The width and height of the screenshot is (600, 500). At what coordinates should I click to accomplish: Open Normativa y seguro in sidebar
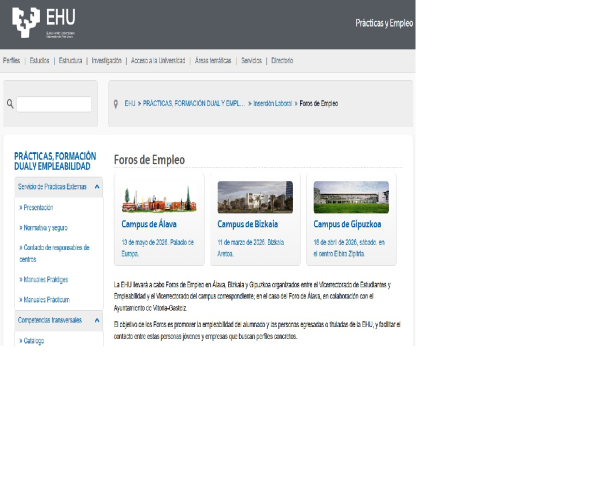[x=45, y=228]
